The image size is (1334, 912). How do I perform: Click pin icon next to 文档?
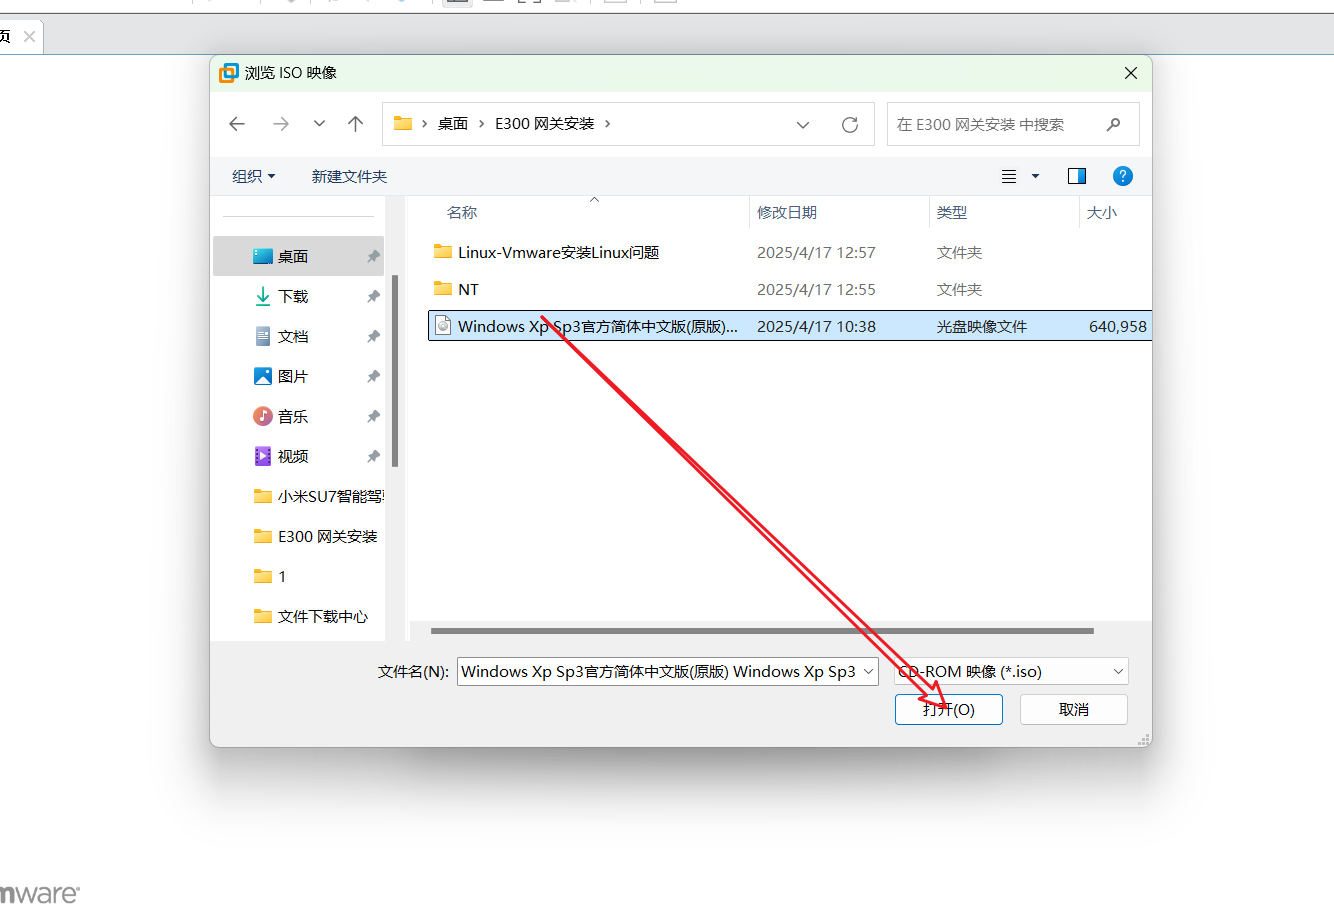click(x=373, y=336)
